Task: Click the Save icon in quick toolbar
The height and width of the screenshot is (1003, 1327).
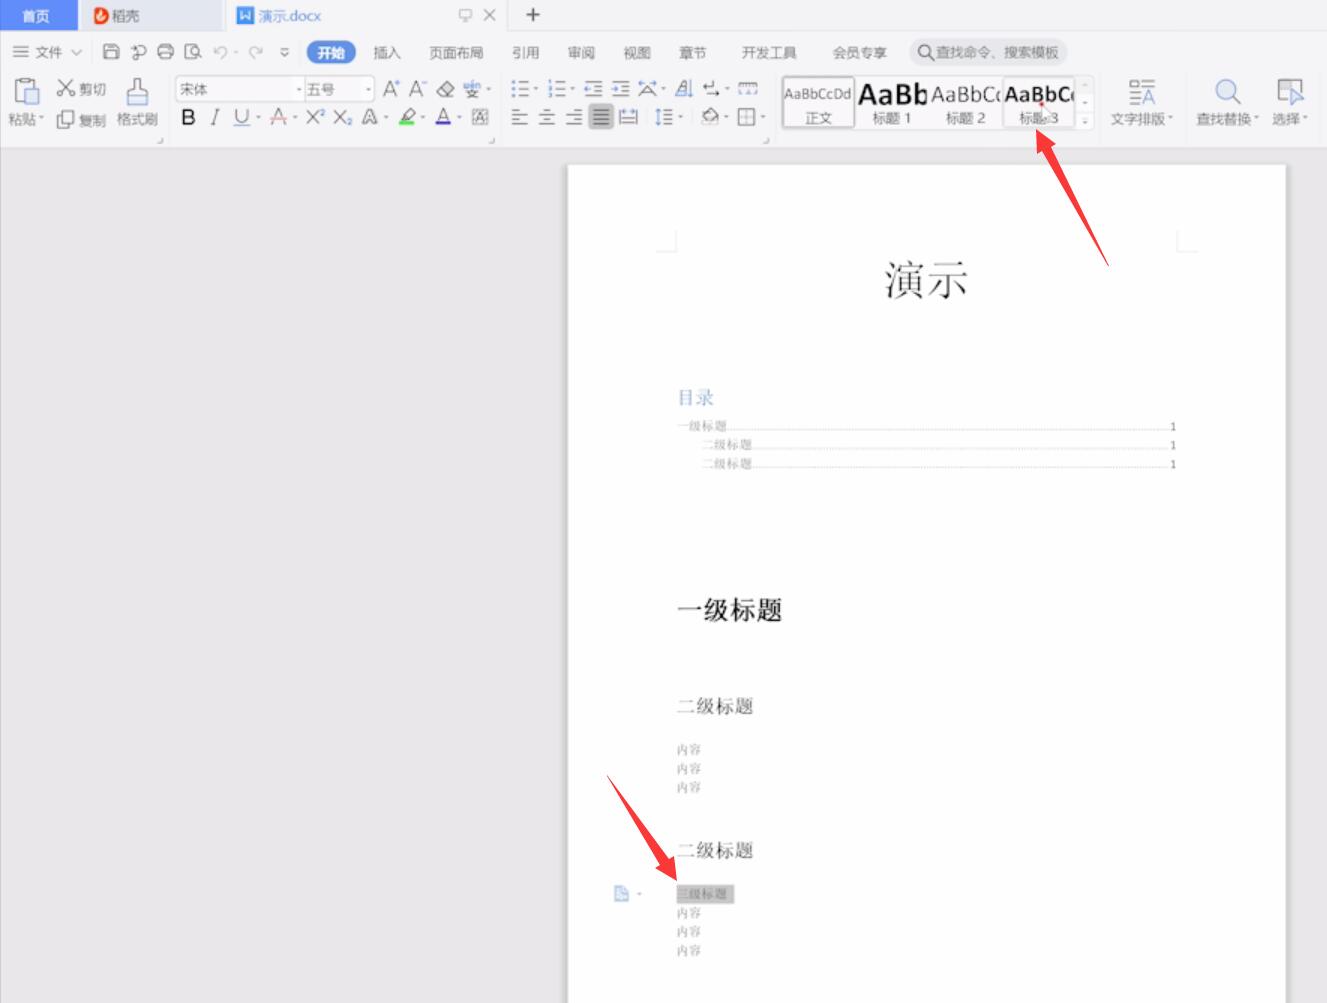Action: [x=111, y=52]
